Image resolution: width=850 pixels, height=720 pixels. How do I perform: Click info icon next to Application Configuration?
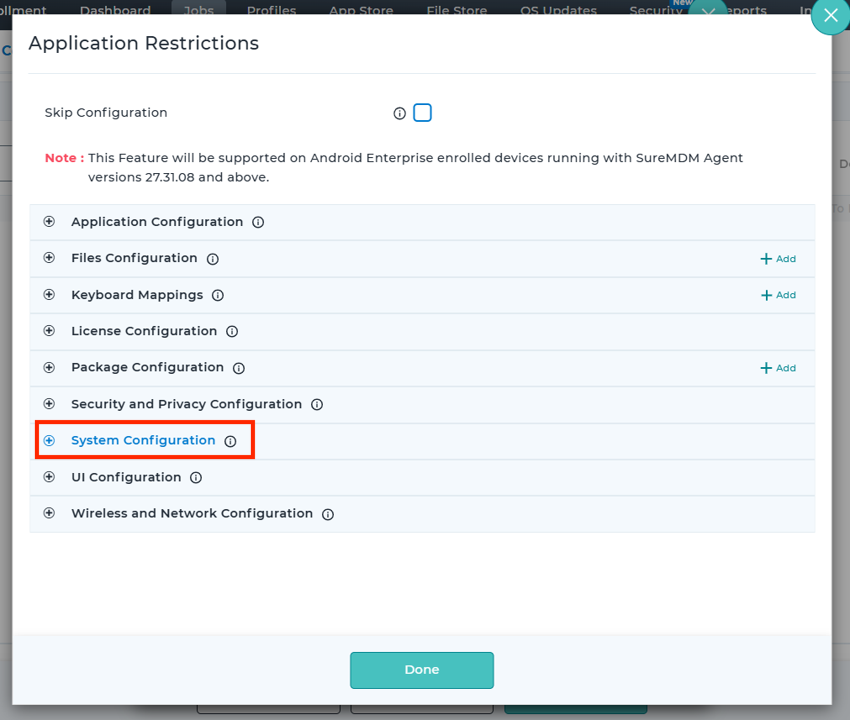coord(258,223)
